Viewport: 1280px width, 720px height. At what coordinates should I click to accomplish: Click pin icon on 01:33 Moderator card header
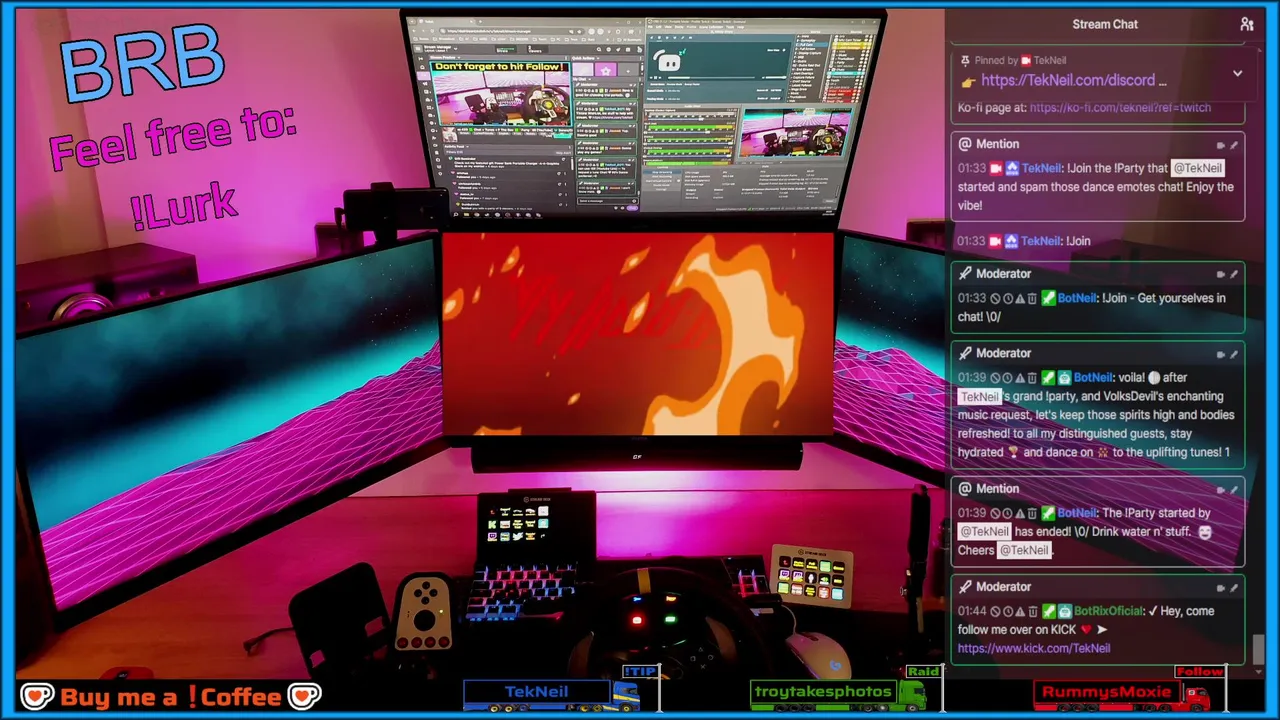coord(1234,274)
